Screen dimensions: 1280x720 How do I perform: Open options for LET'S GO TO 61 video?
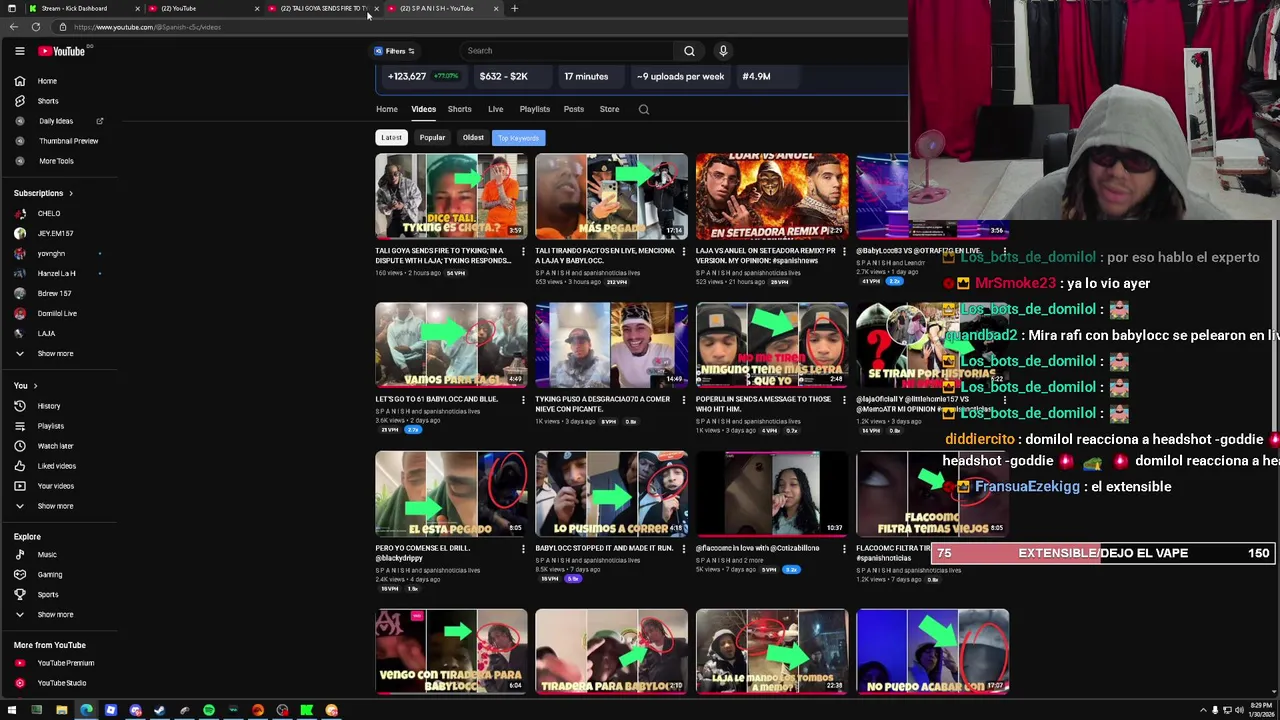(523, 400)
